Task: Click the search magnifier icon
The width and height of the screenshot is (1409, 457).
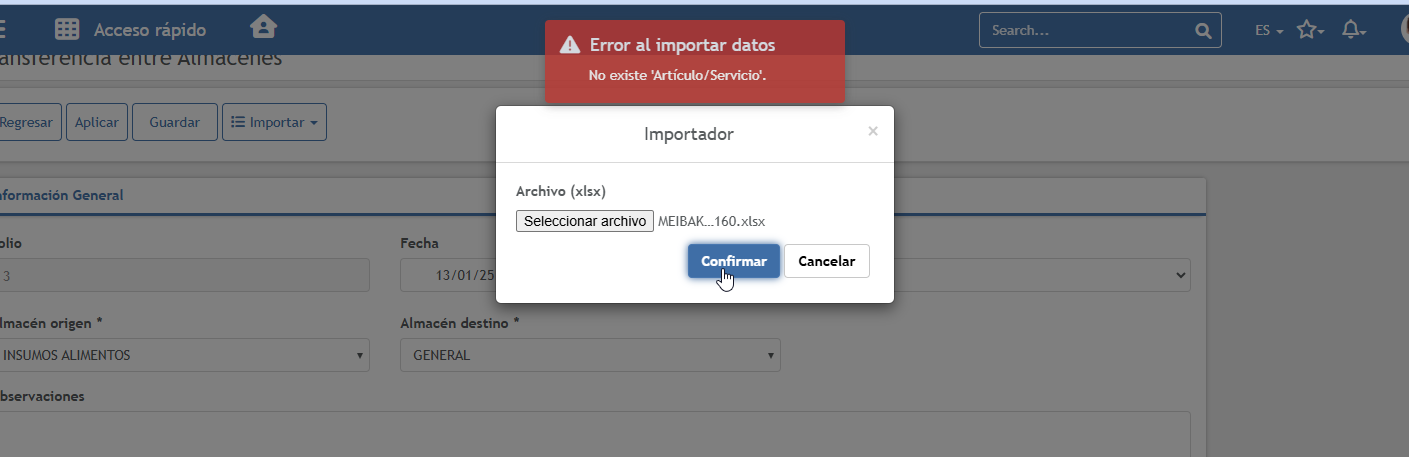Action: [x=1202, y=30]
